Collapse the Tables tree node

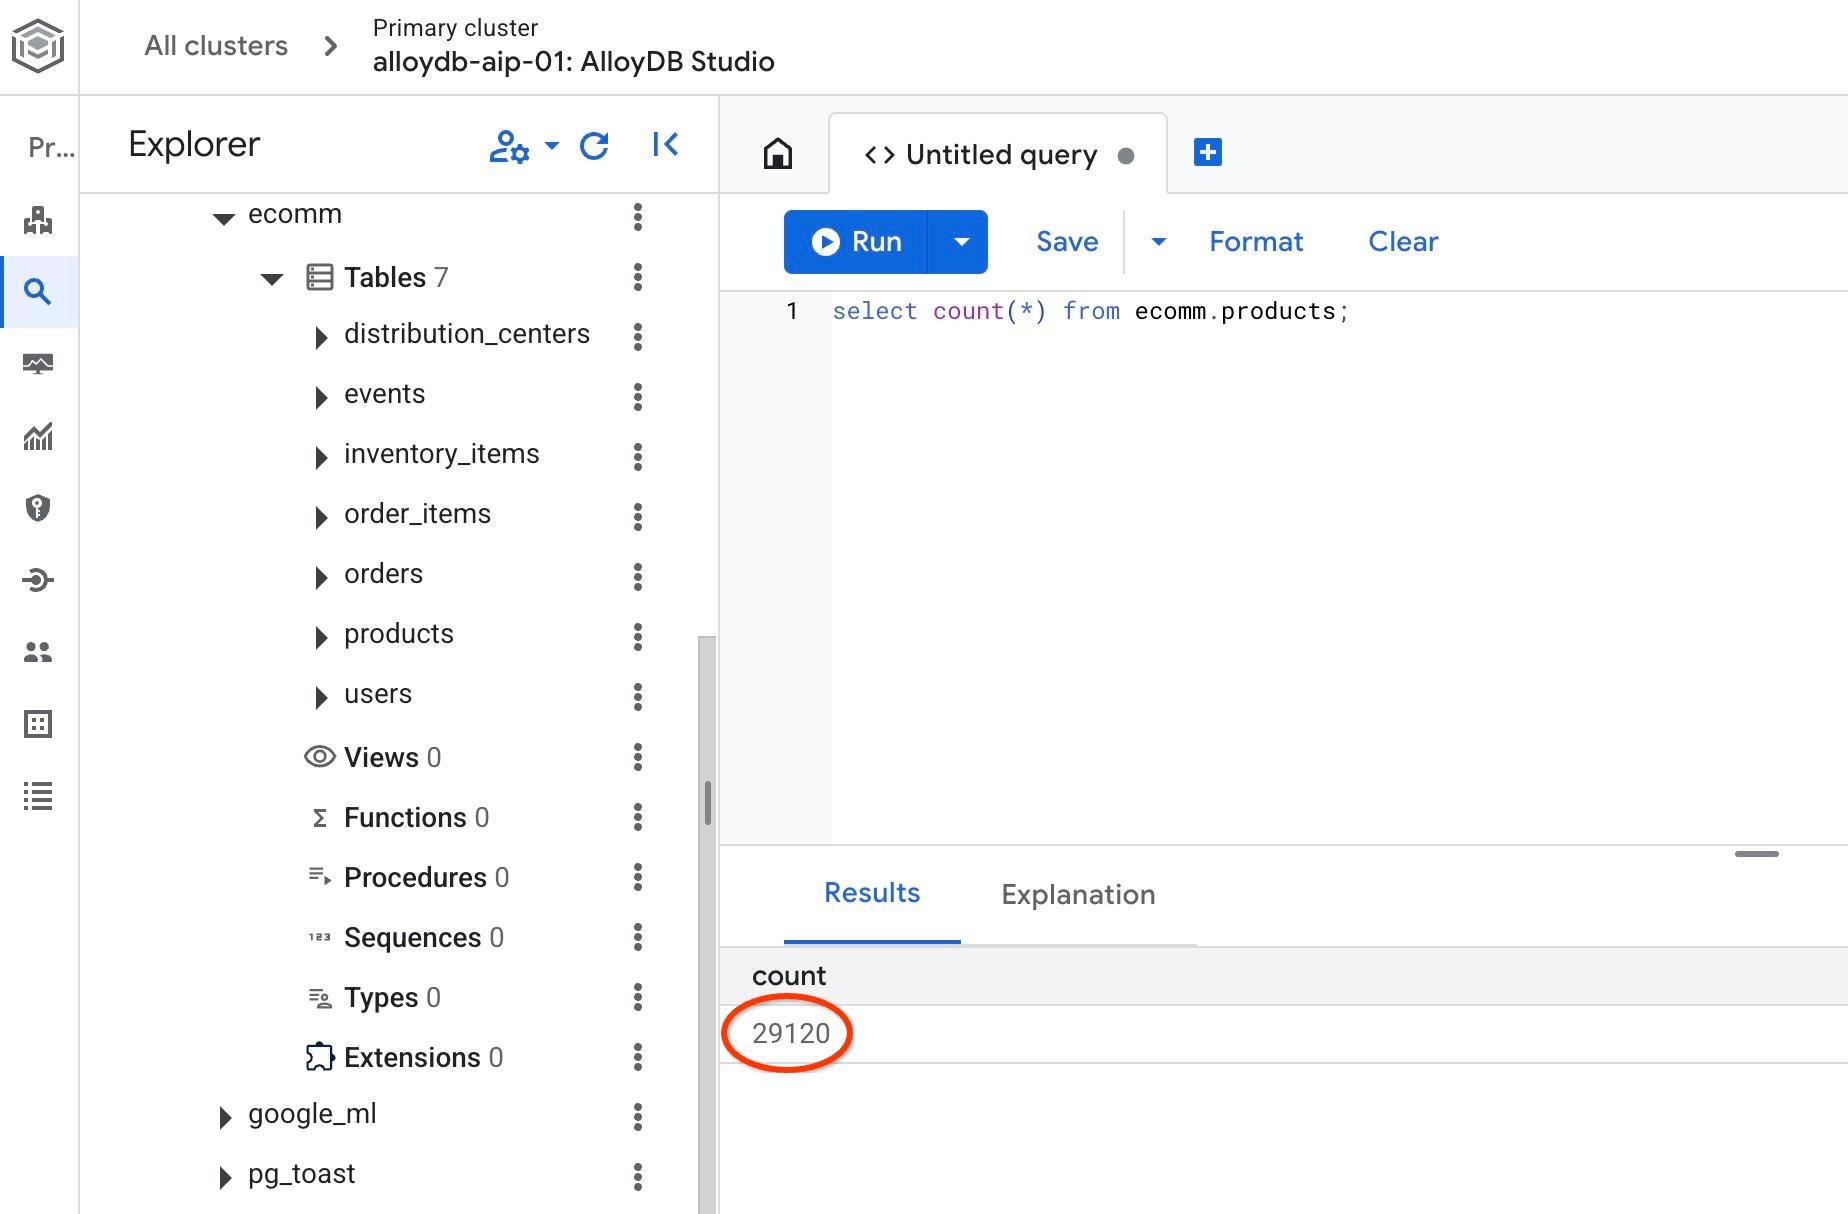pyautogui.click(x=272, y=279)
